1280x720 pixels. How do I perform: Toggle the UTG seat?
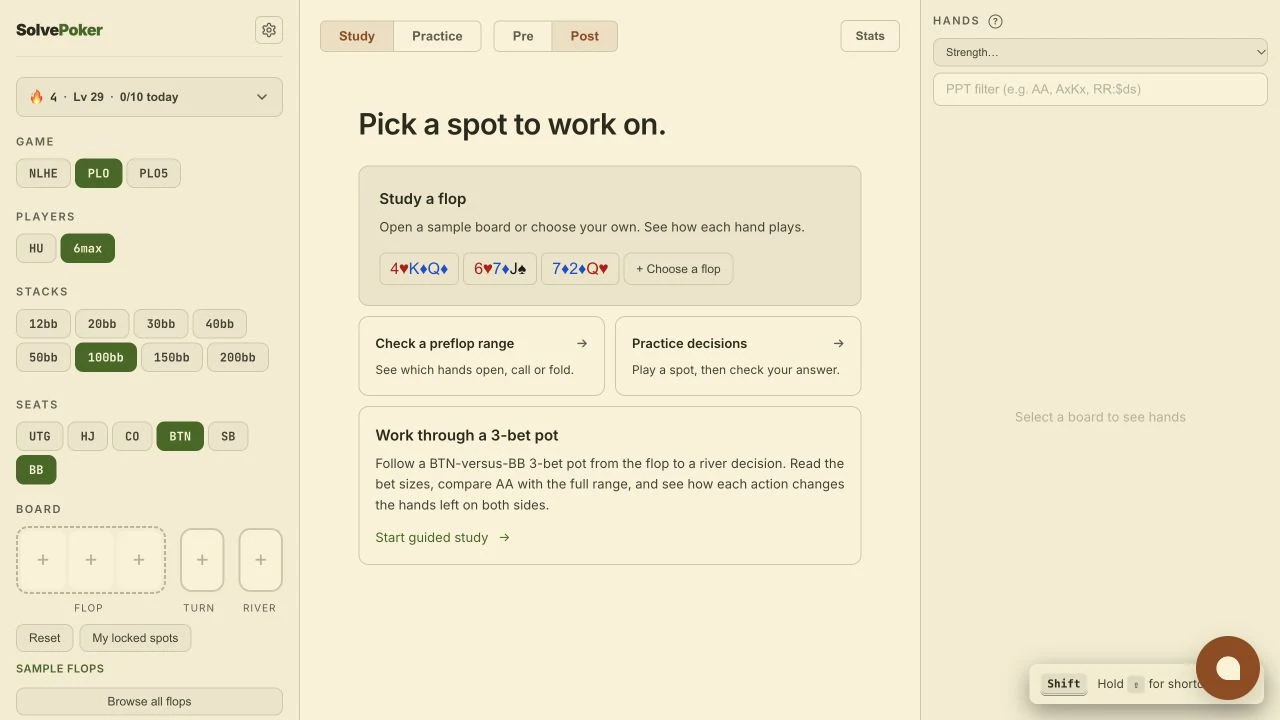click(40, 437)
